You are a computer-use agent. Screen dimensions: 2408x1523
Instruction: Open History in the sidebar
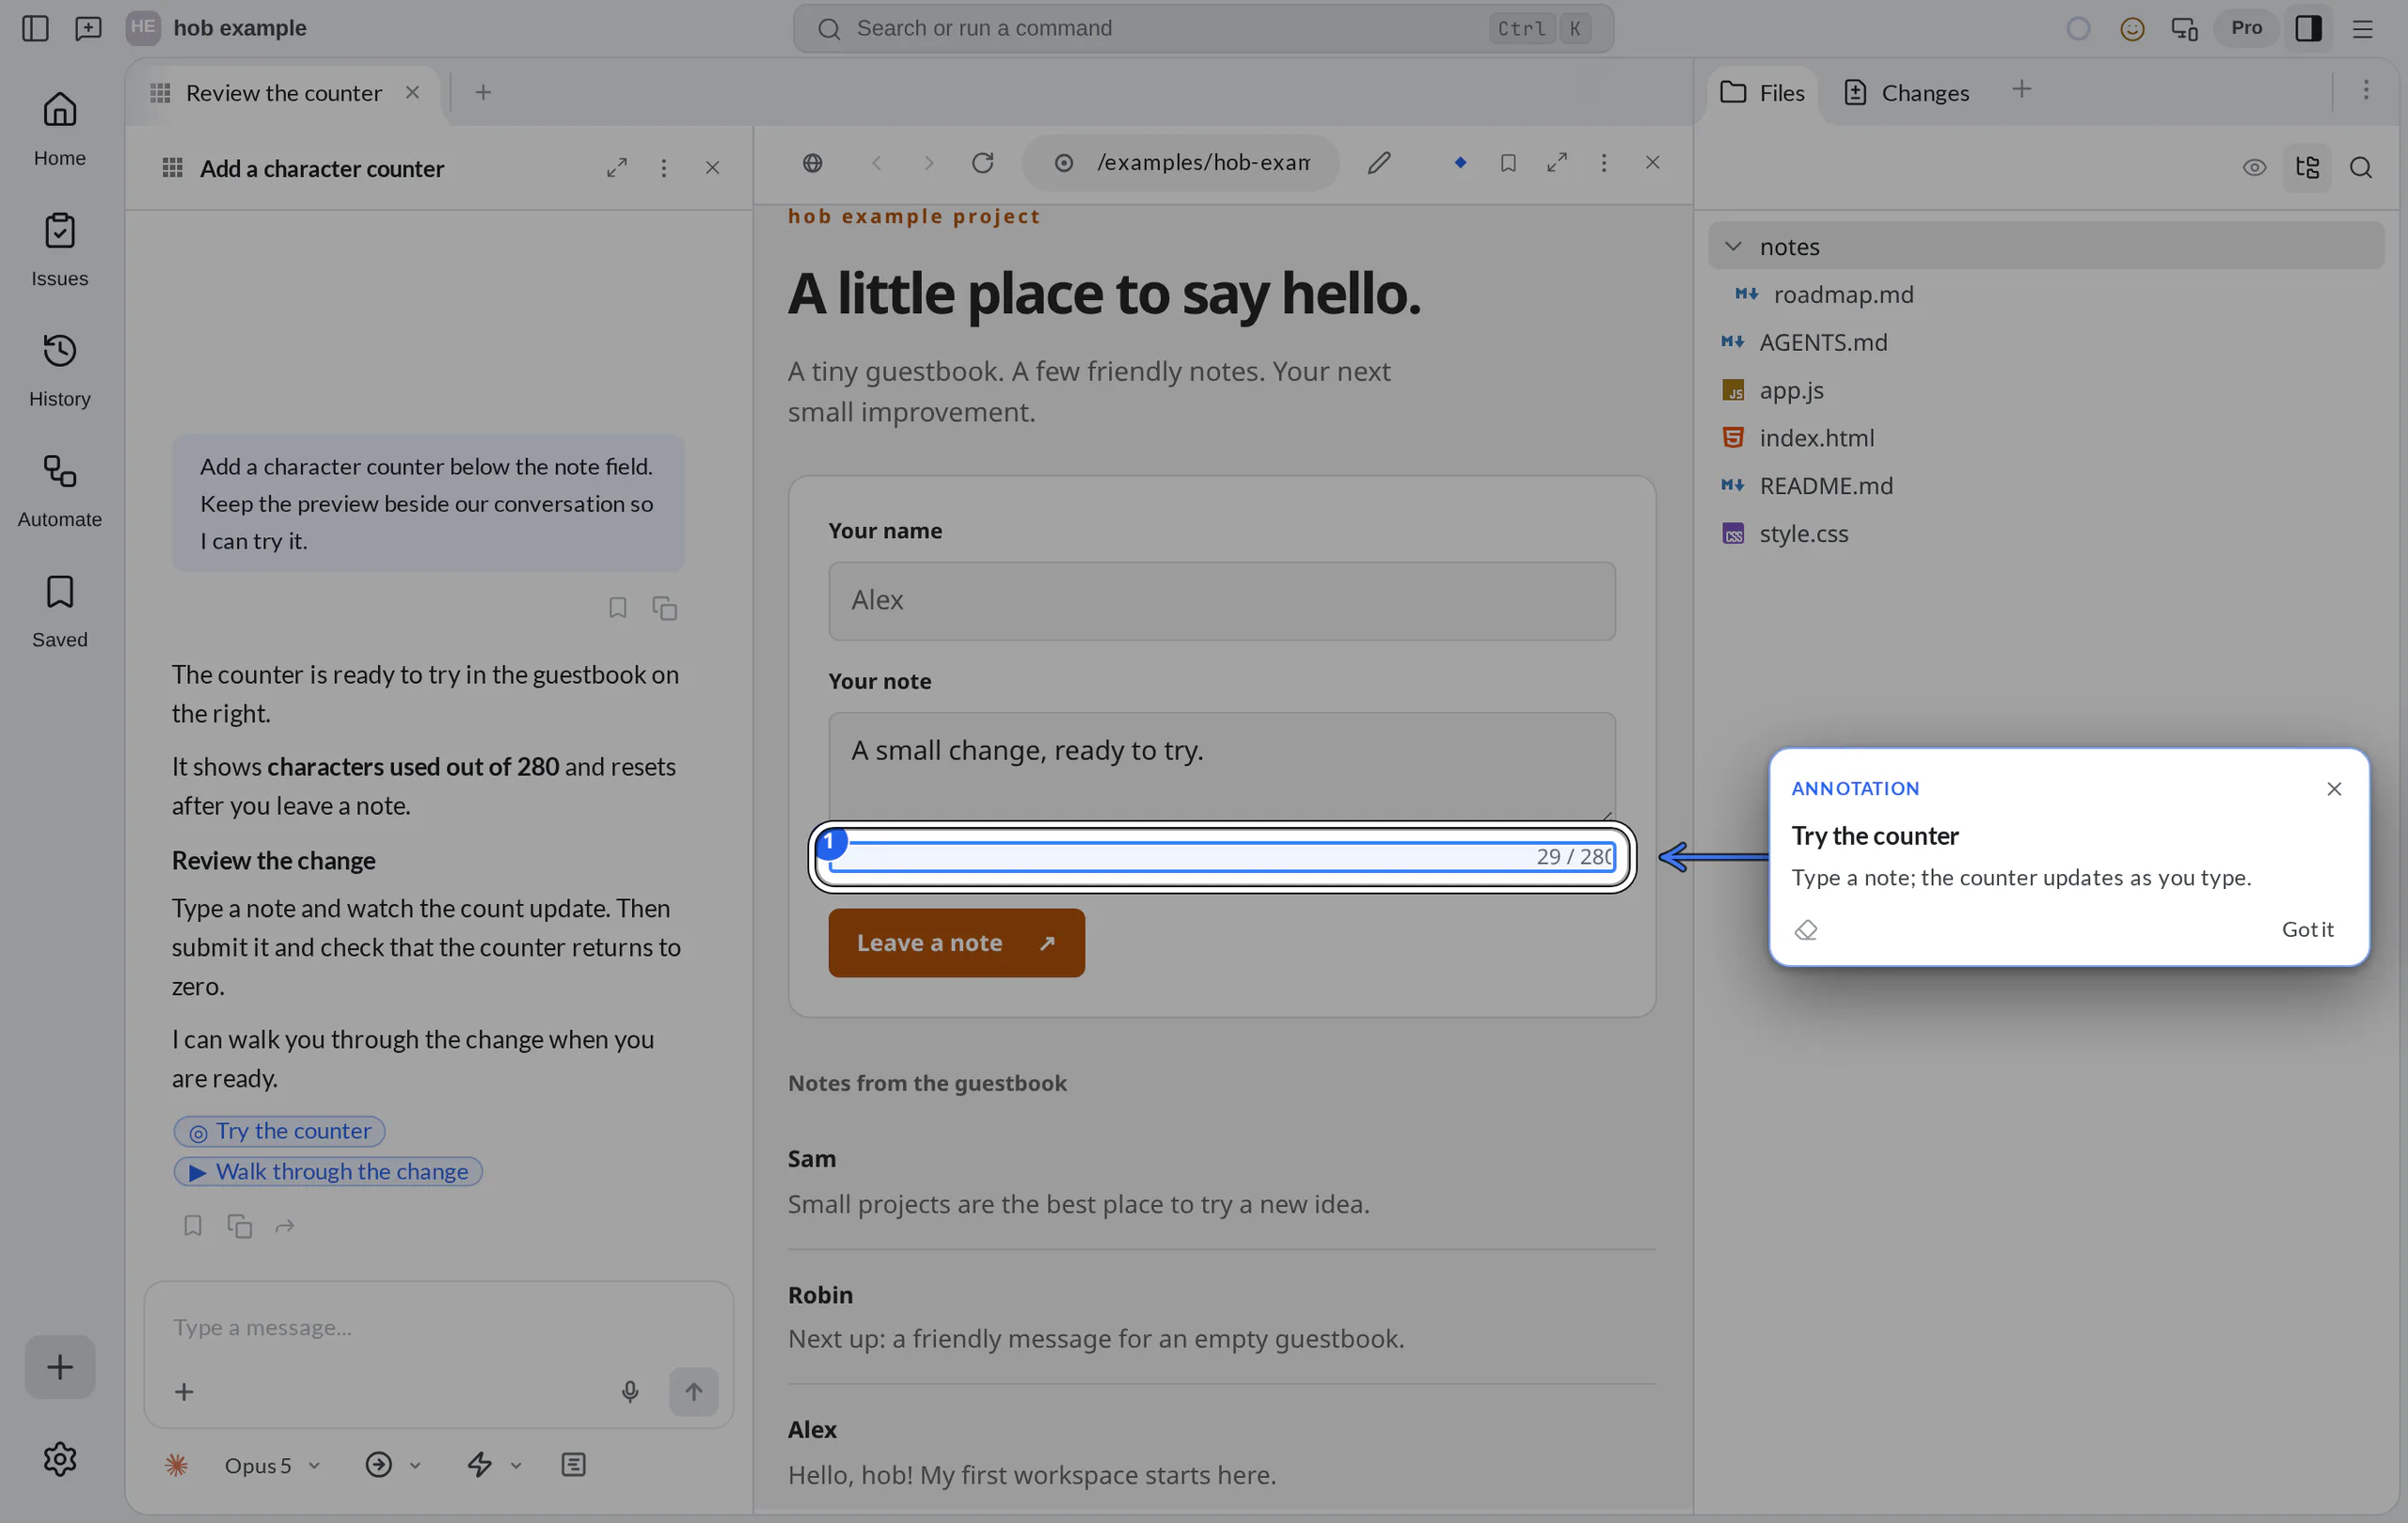60,370
